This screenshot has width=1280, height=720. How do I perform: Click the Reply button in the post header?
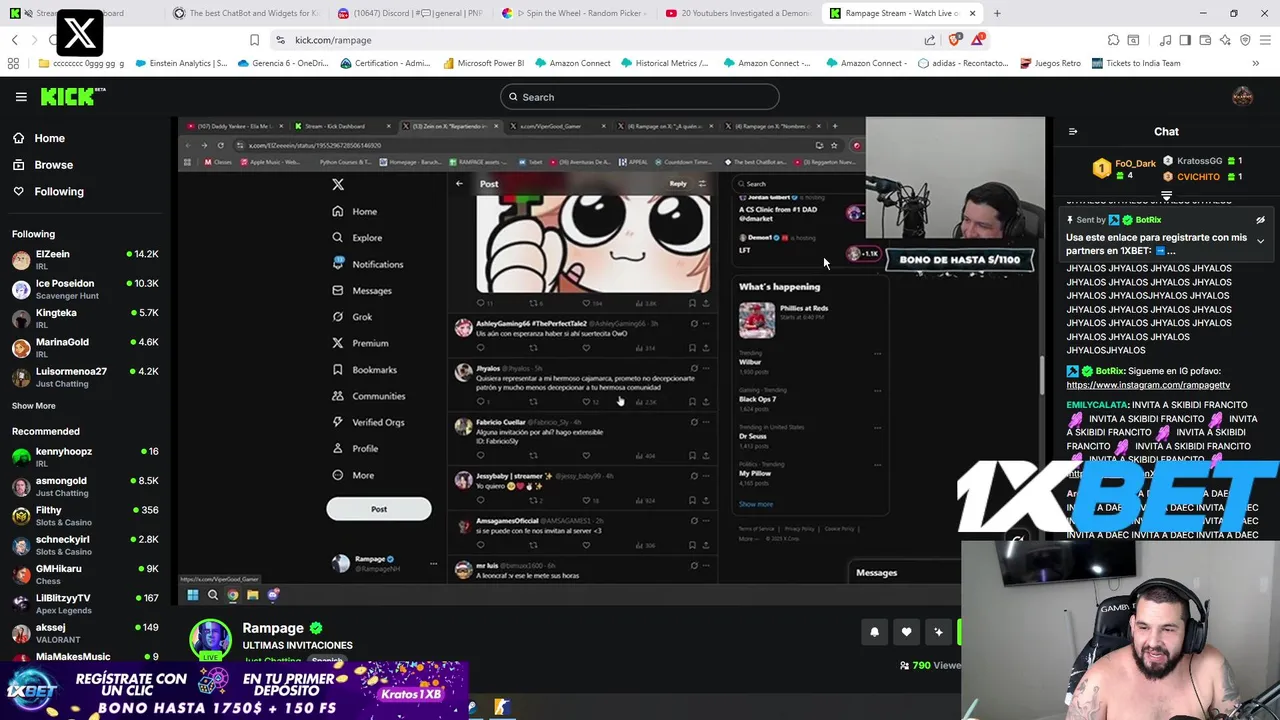coord(678,184)
